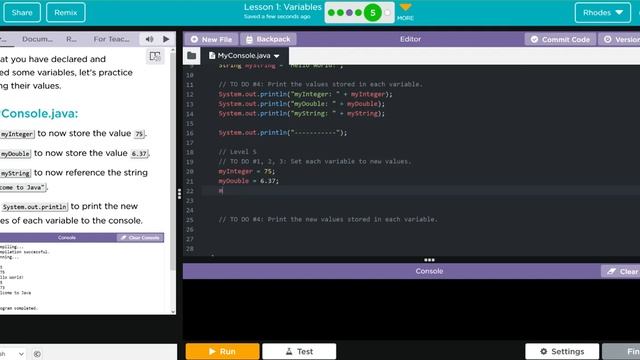This screenshot has height=360, width=640.
Task: Click the example console preview thumbnail
Action: [x=82, y=273]
